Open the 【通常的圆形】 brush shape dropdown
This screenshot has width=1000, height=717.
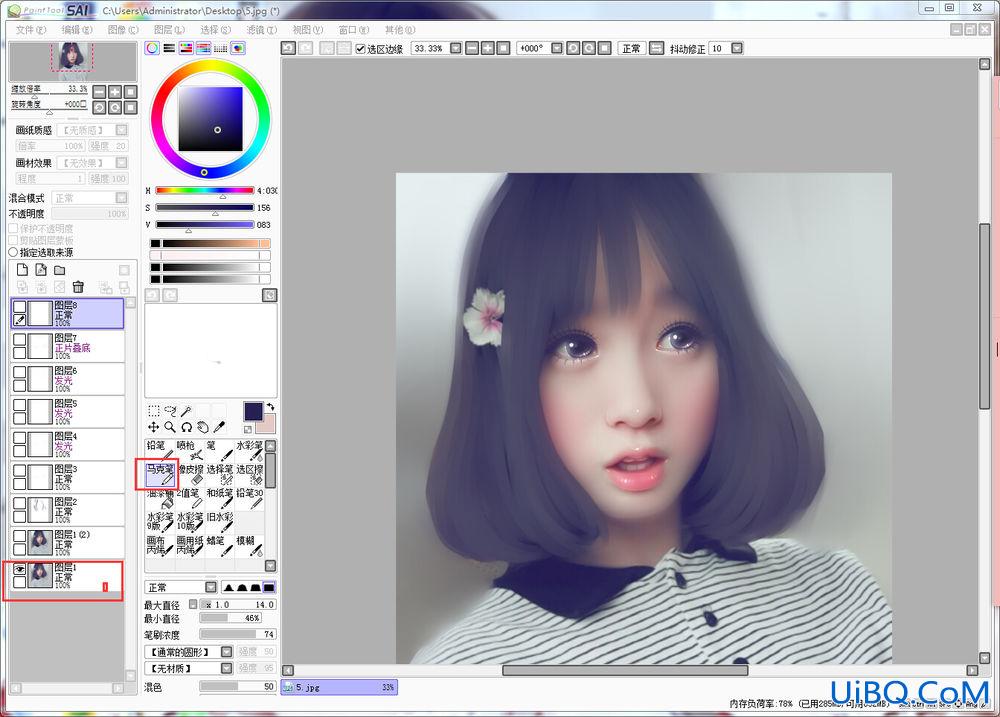coord(226,652)
